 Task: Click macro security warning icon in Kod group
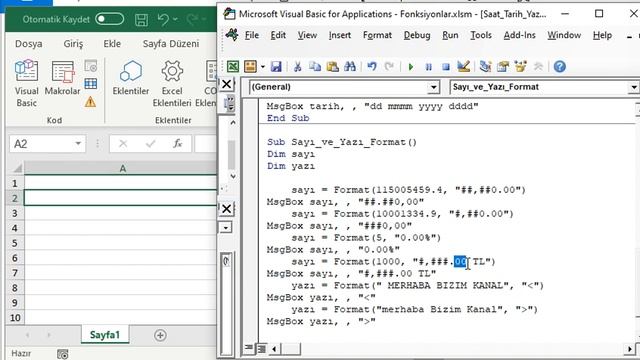coord(90,102)
